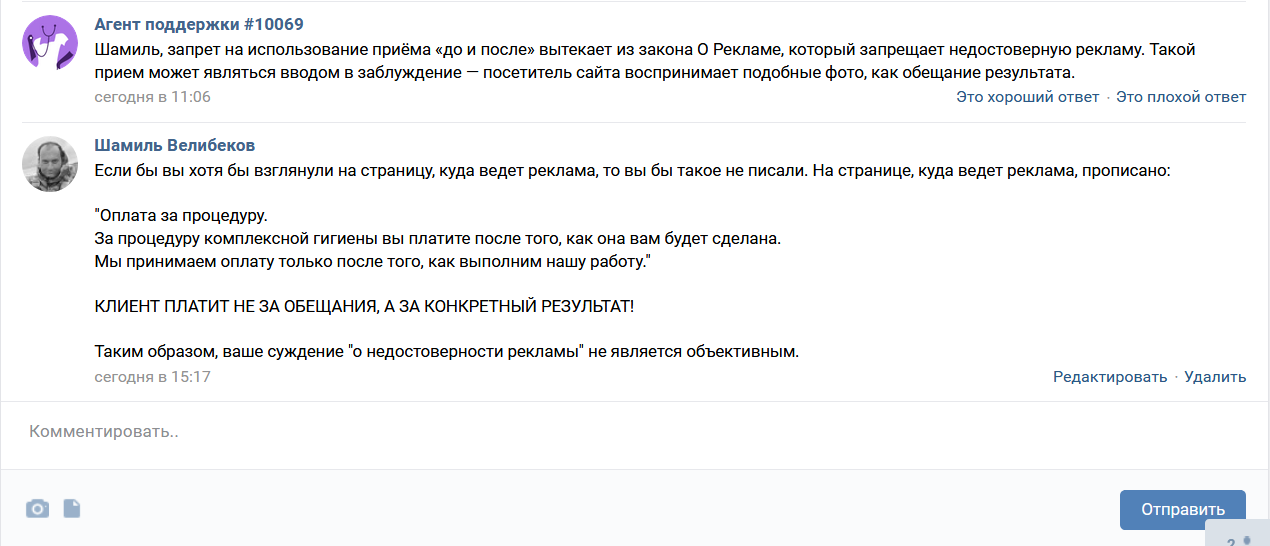Open the "сегодня в 11:06" timestamp
Viewport: 1270px width, 546px height.
pos(153,97)
